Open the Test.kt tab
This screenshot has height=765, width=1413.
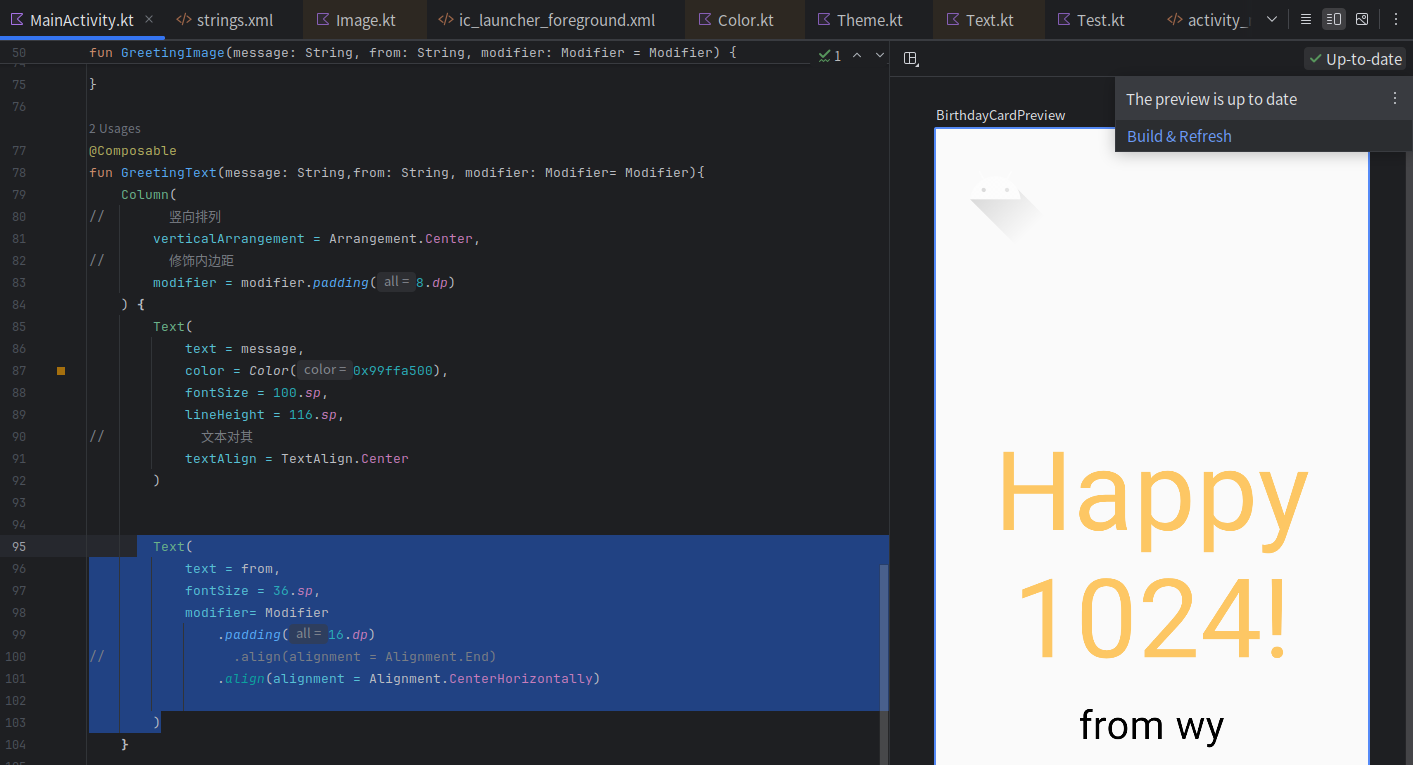click(1101, 20)
